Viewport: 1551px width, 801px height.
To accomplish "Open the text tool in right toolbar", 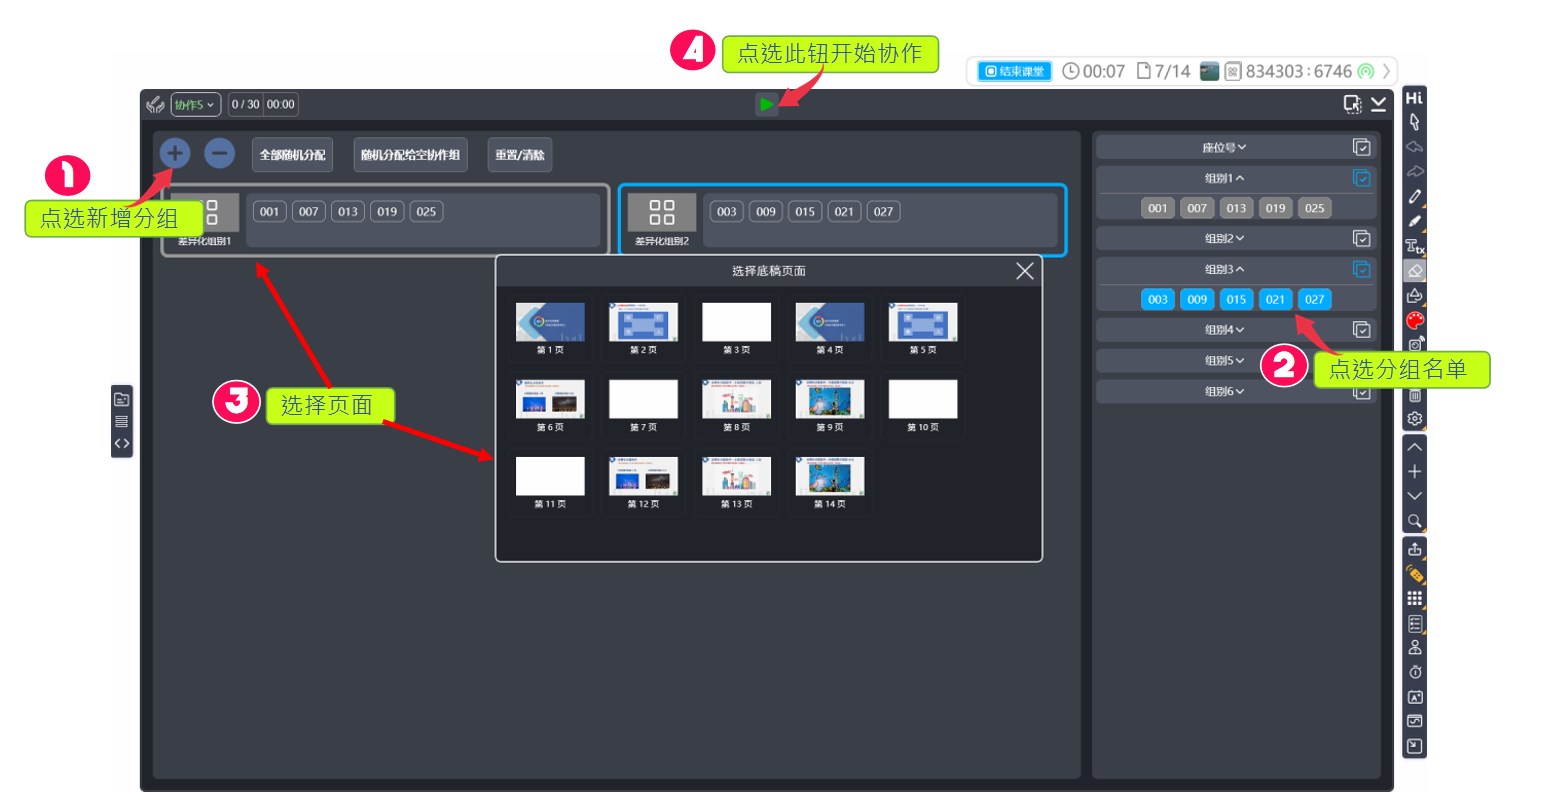I will click(x=1414, y=246).
